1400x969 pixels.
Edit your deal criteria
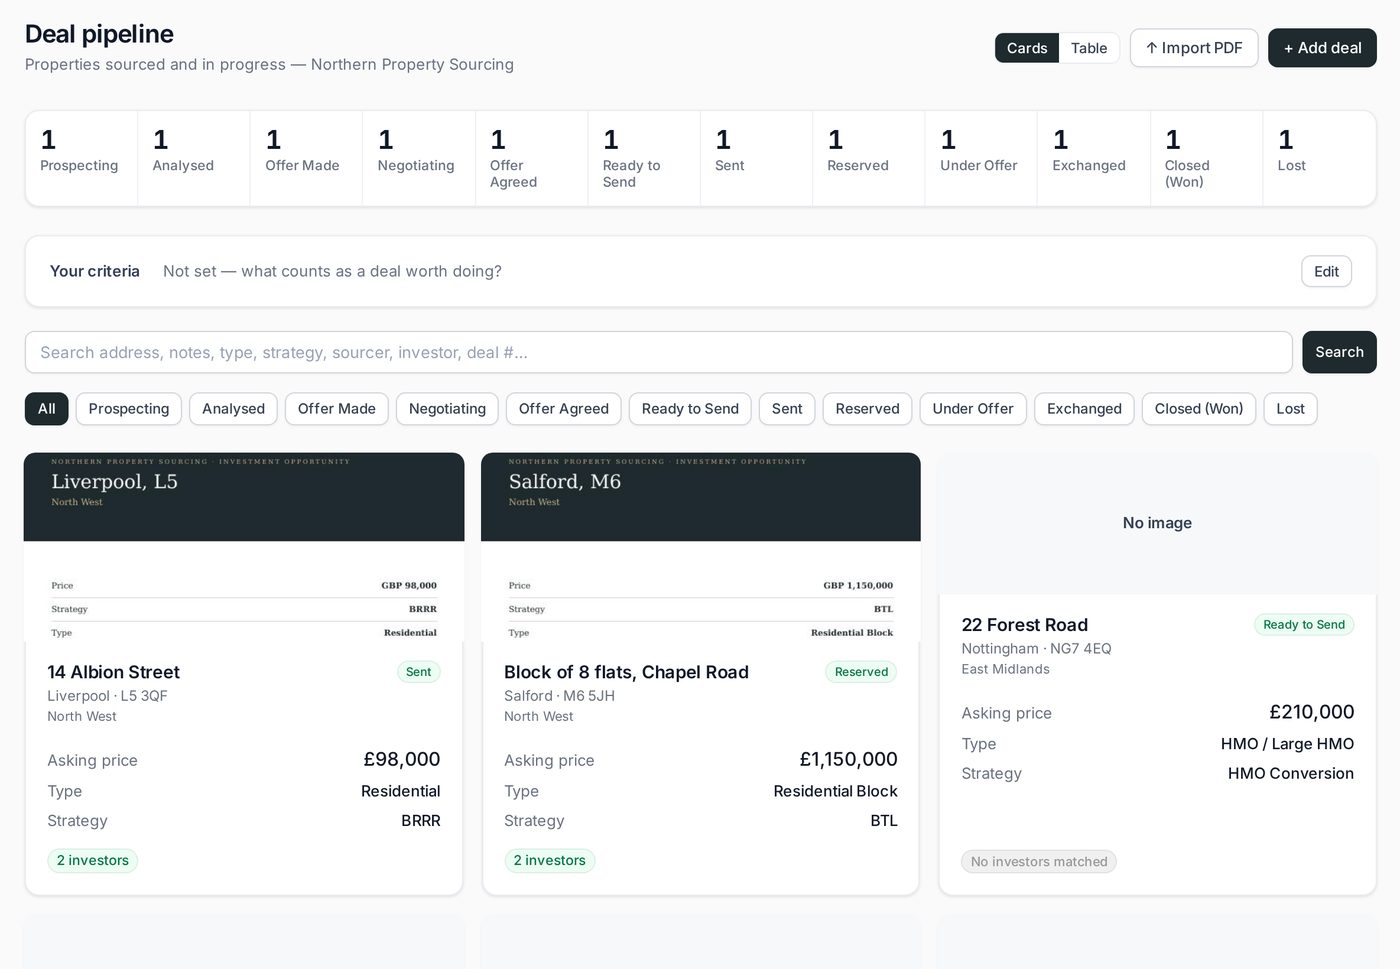pos(1326,271)
